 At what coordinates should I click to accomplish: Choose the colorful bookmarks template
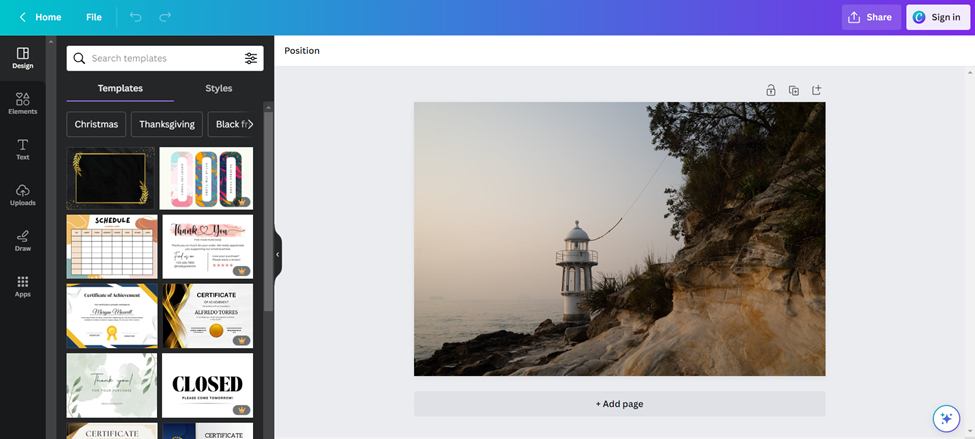point(206,178)
